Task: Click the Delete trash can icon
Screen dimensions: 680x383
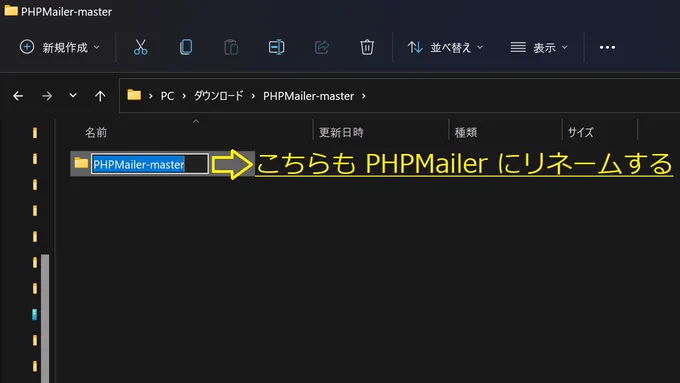Action: [x=367, y=47]
